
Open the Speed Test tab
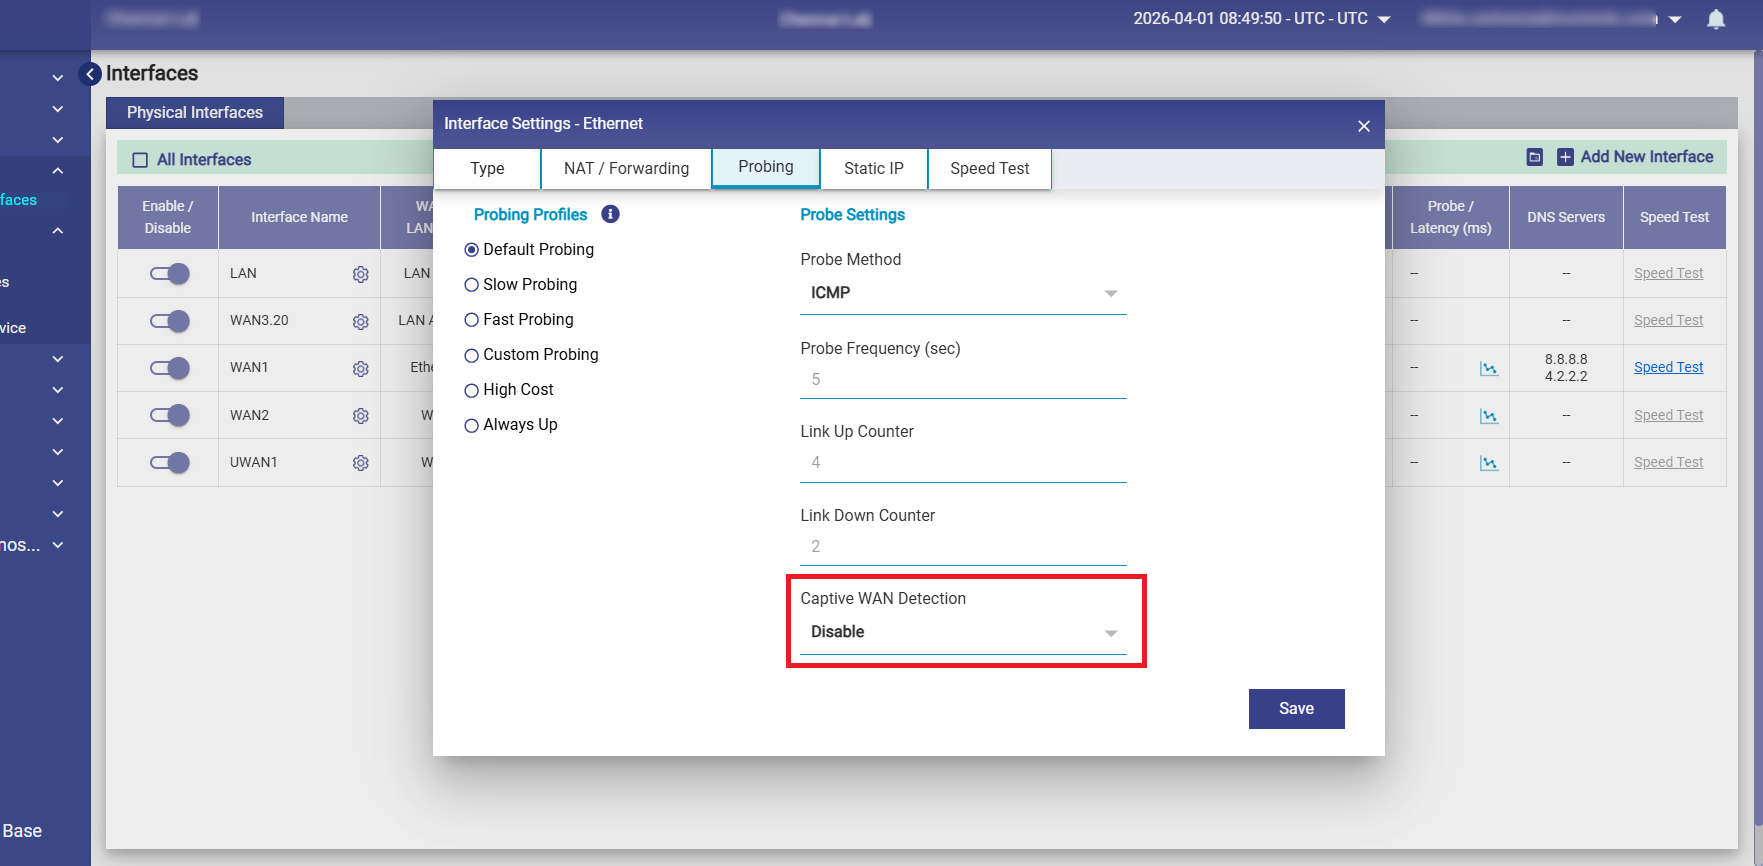[989, 168]
